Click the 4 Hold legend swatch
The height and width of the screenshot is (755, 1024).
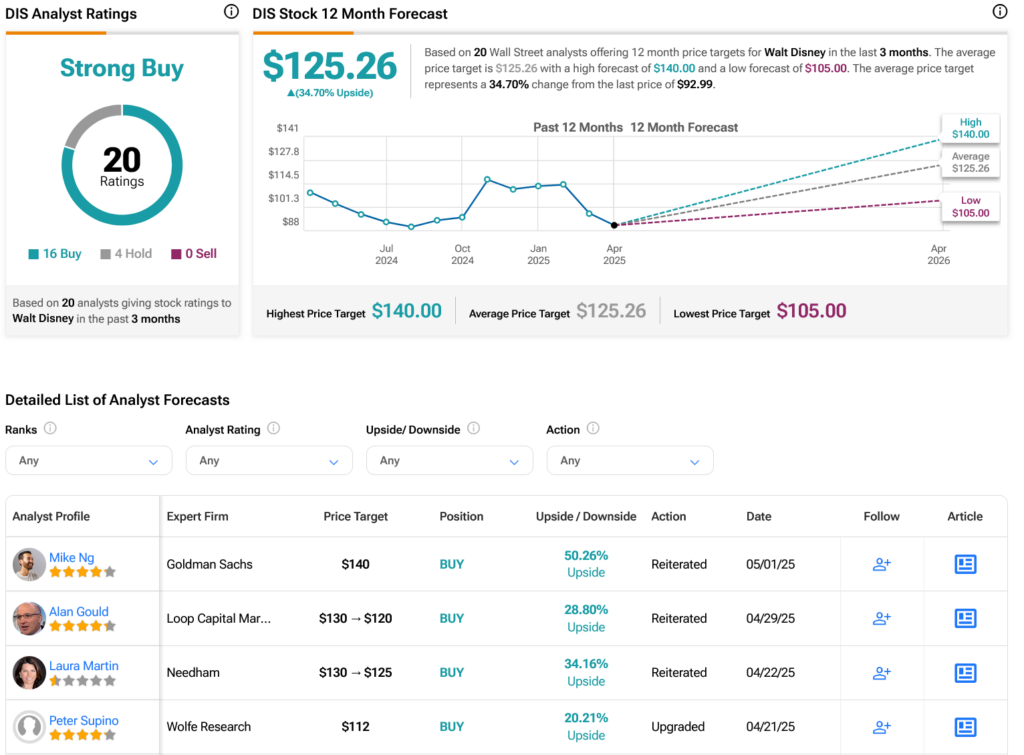coord(105,254)
